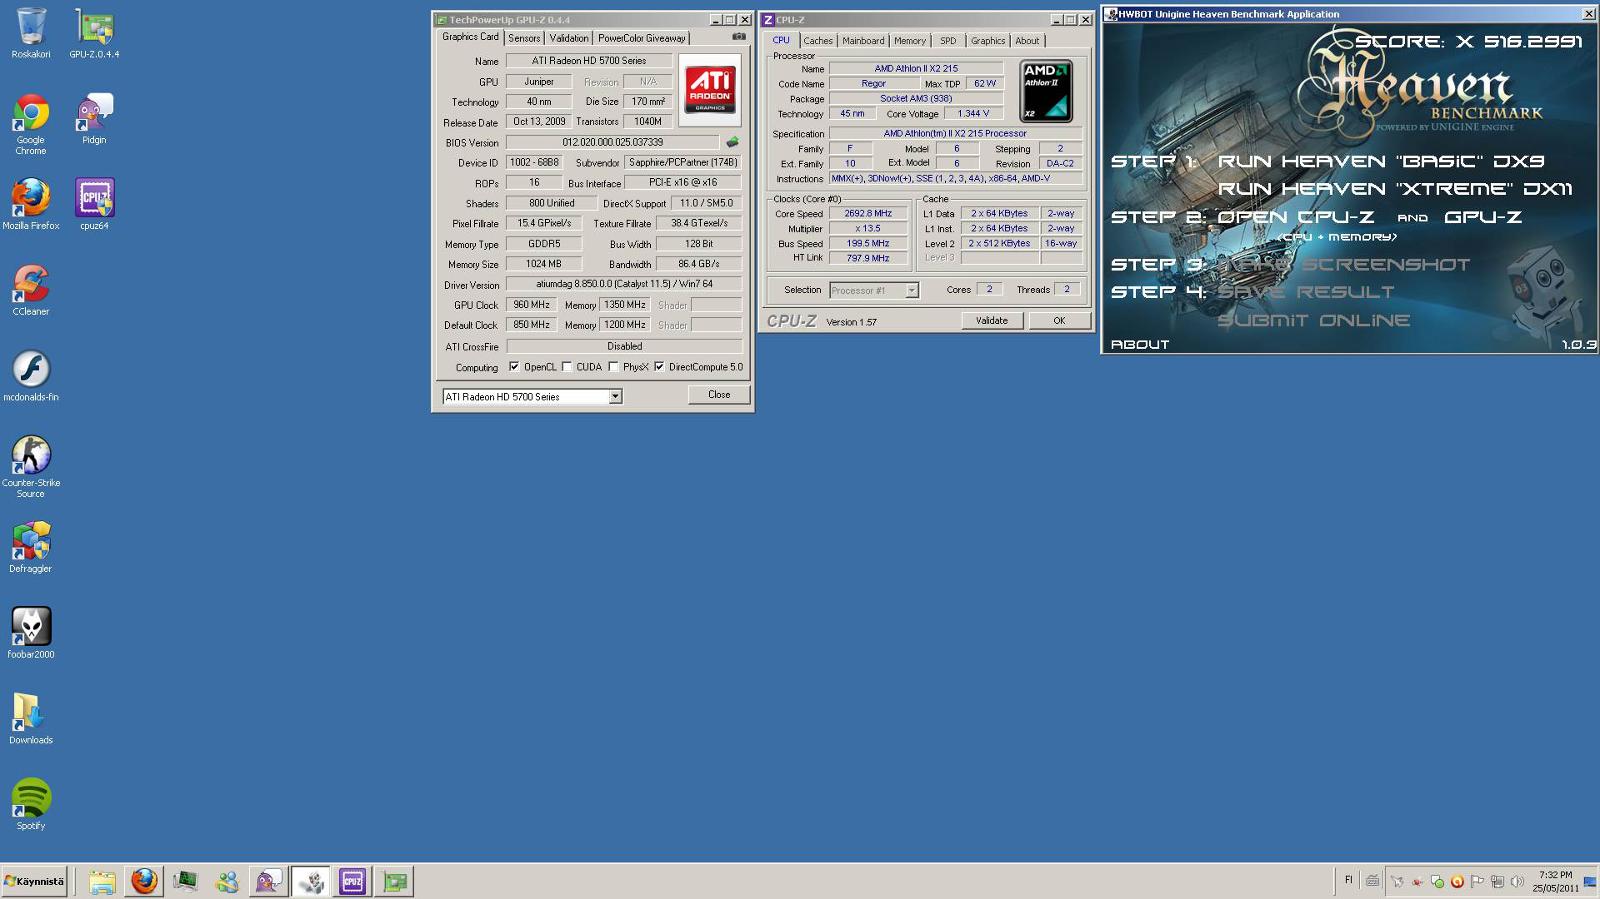The width and height of the screenshot is (1600, 899).
Task: Click the OK button in CPU-Z
Action: point(1059,321)
